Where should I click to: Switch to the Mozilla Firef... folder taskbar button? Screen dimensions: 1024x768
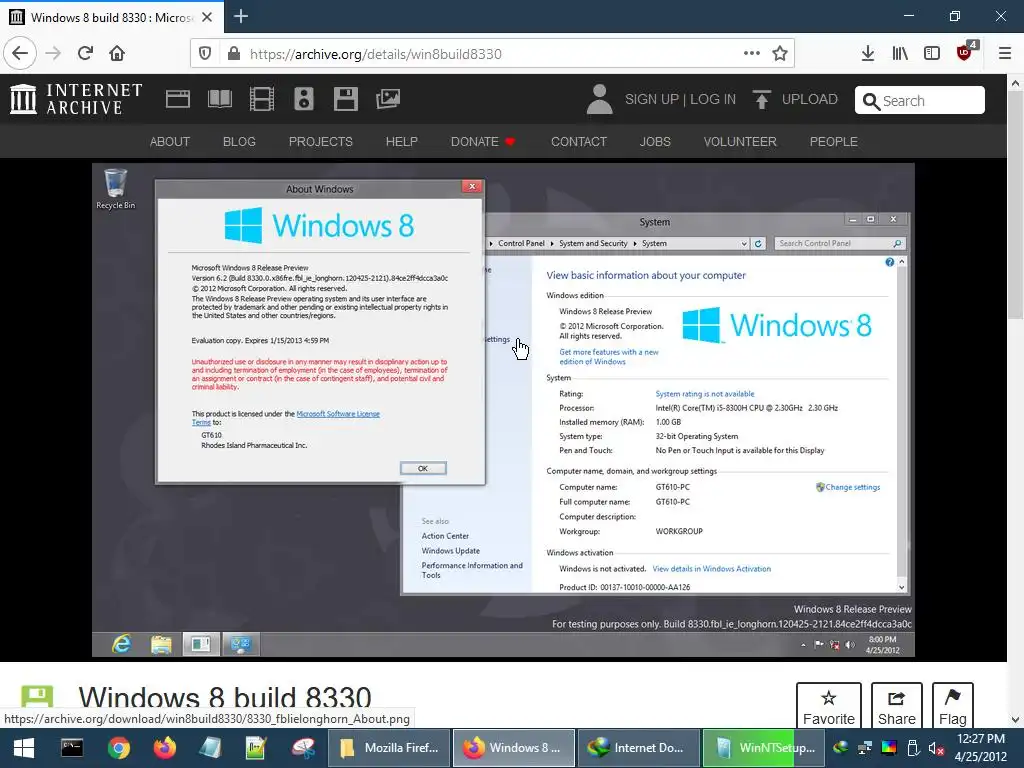tap(389, 748)
